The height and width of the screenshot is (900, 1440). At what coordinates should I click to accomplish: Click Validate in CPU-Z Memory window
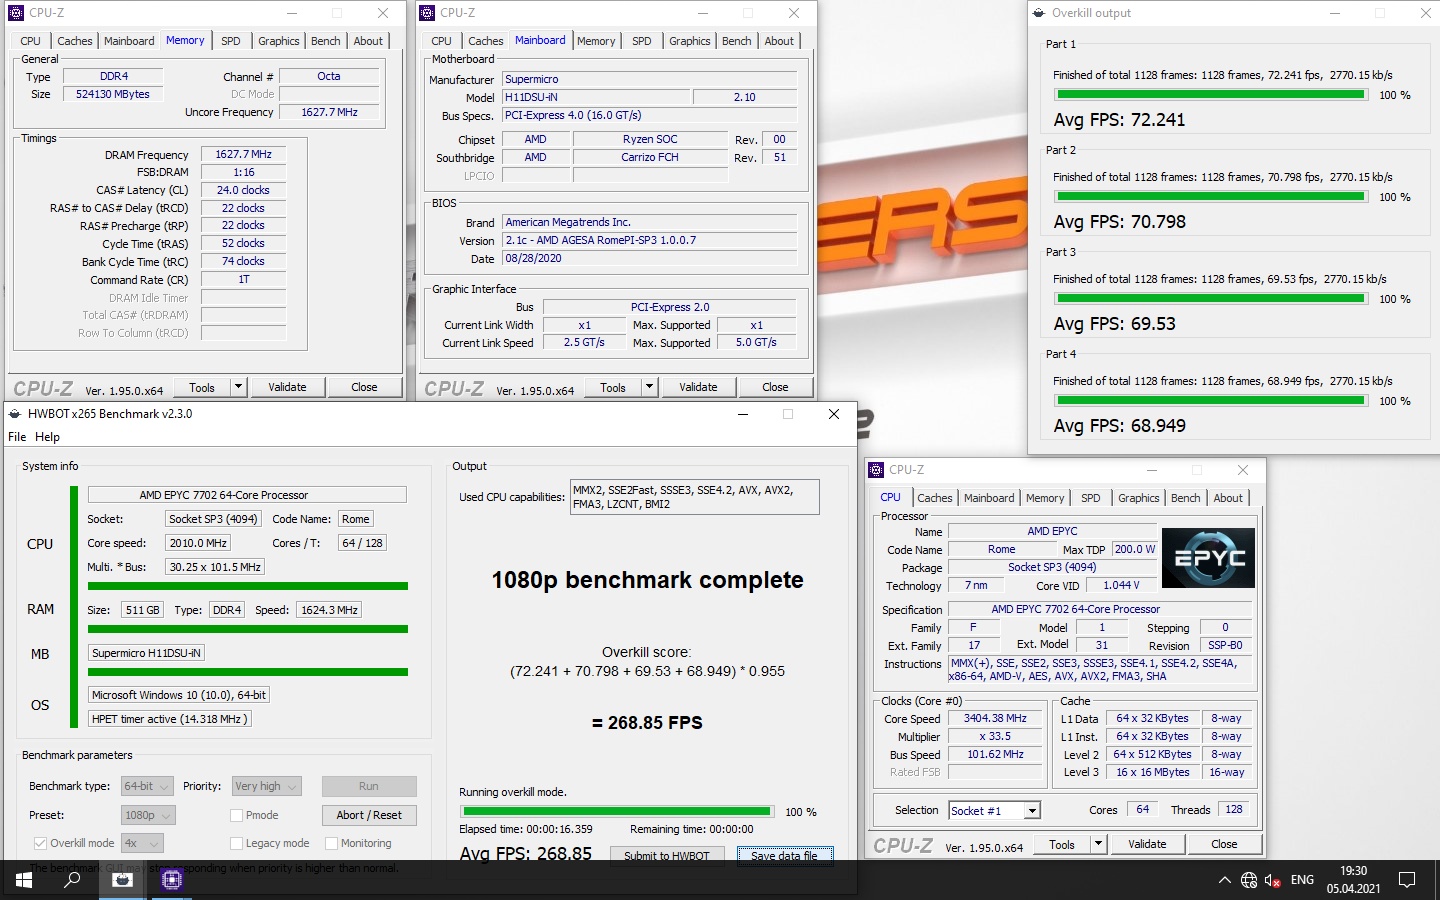288,387
